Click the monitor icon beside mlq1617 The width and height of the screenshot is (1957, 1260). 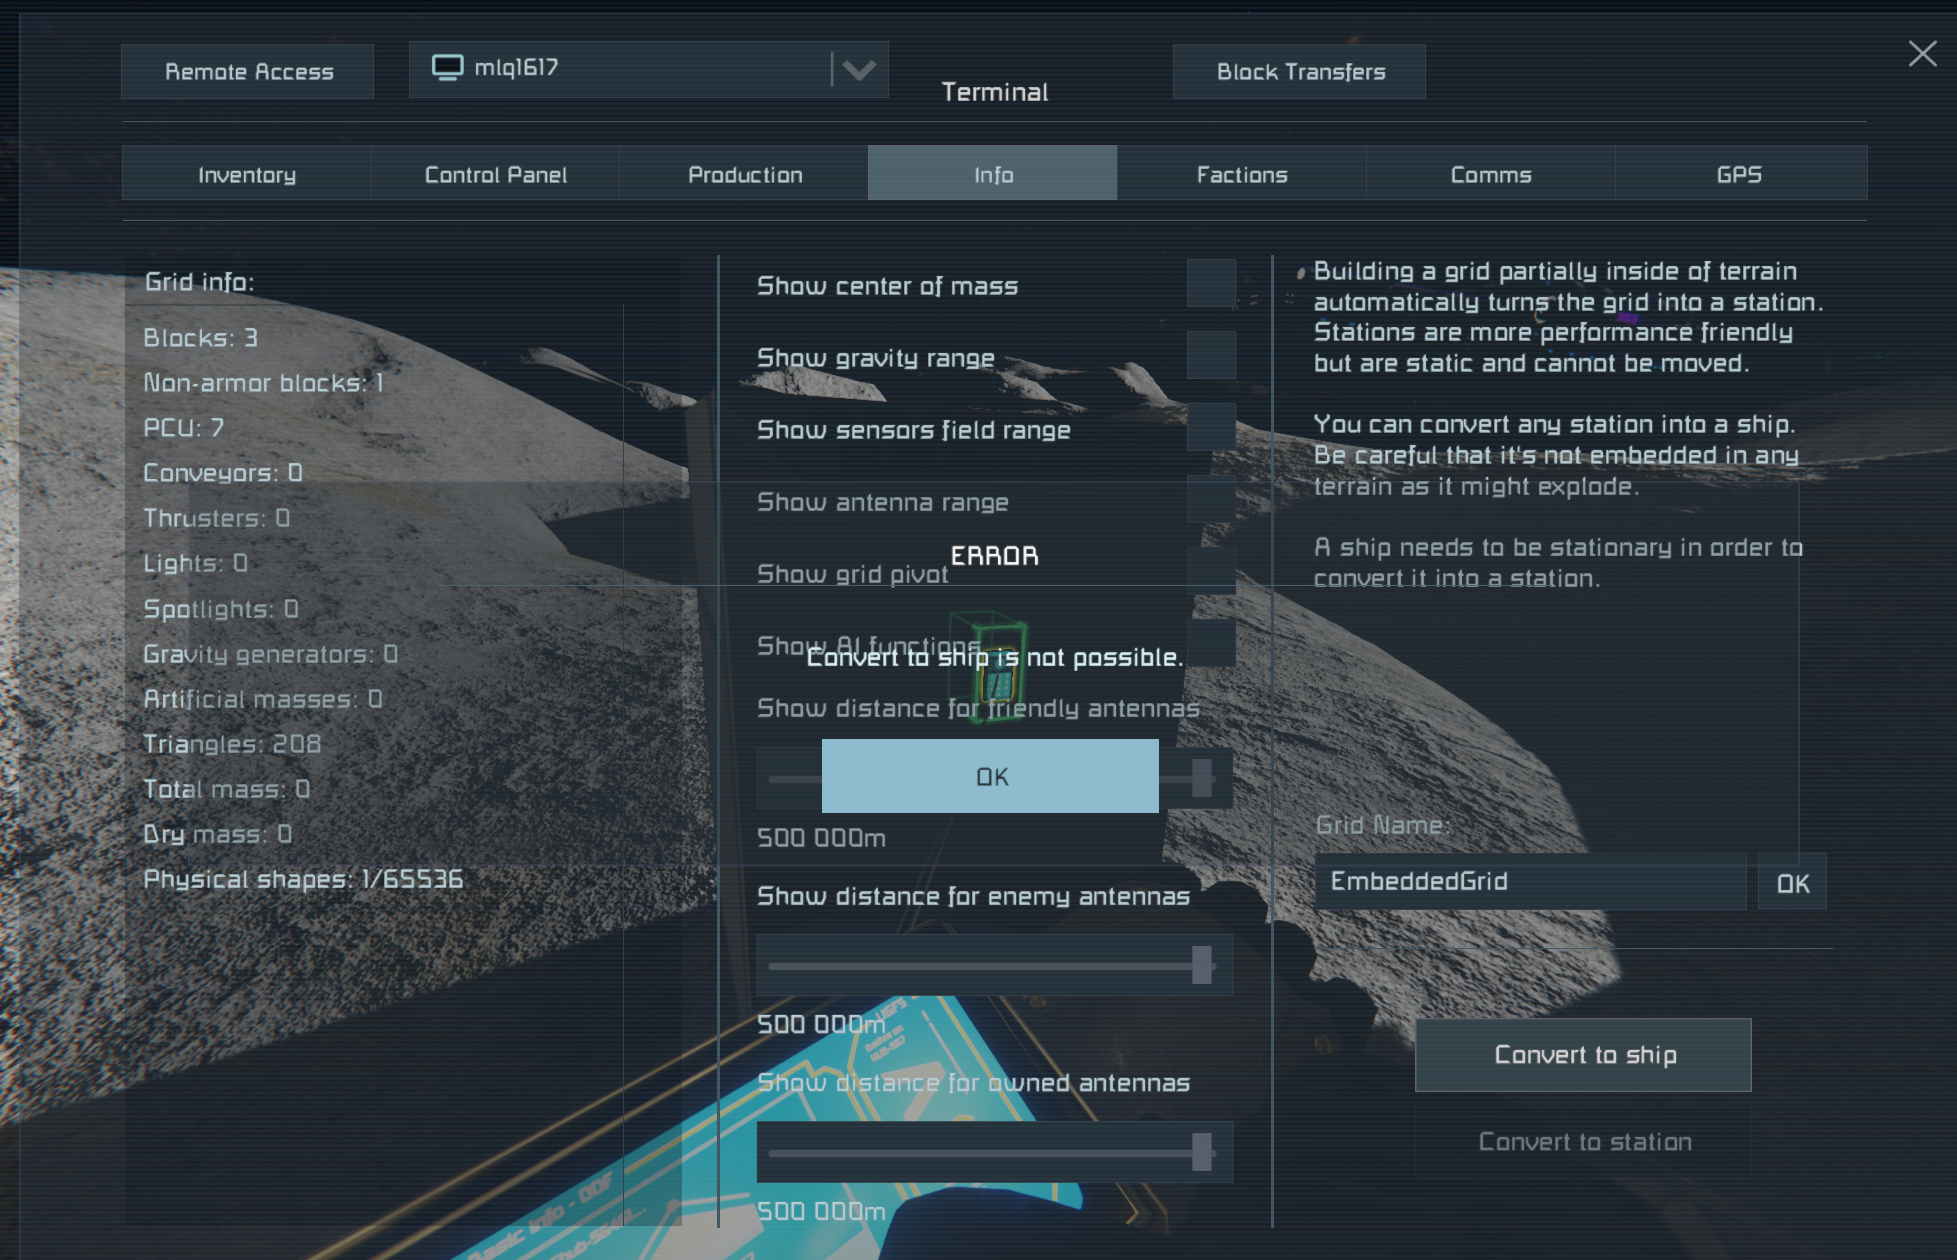tap(447, 68)
